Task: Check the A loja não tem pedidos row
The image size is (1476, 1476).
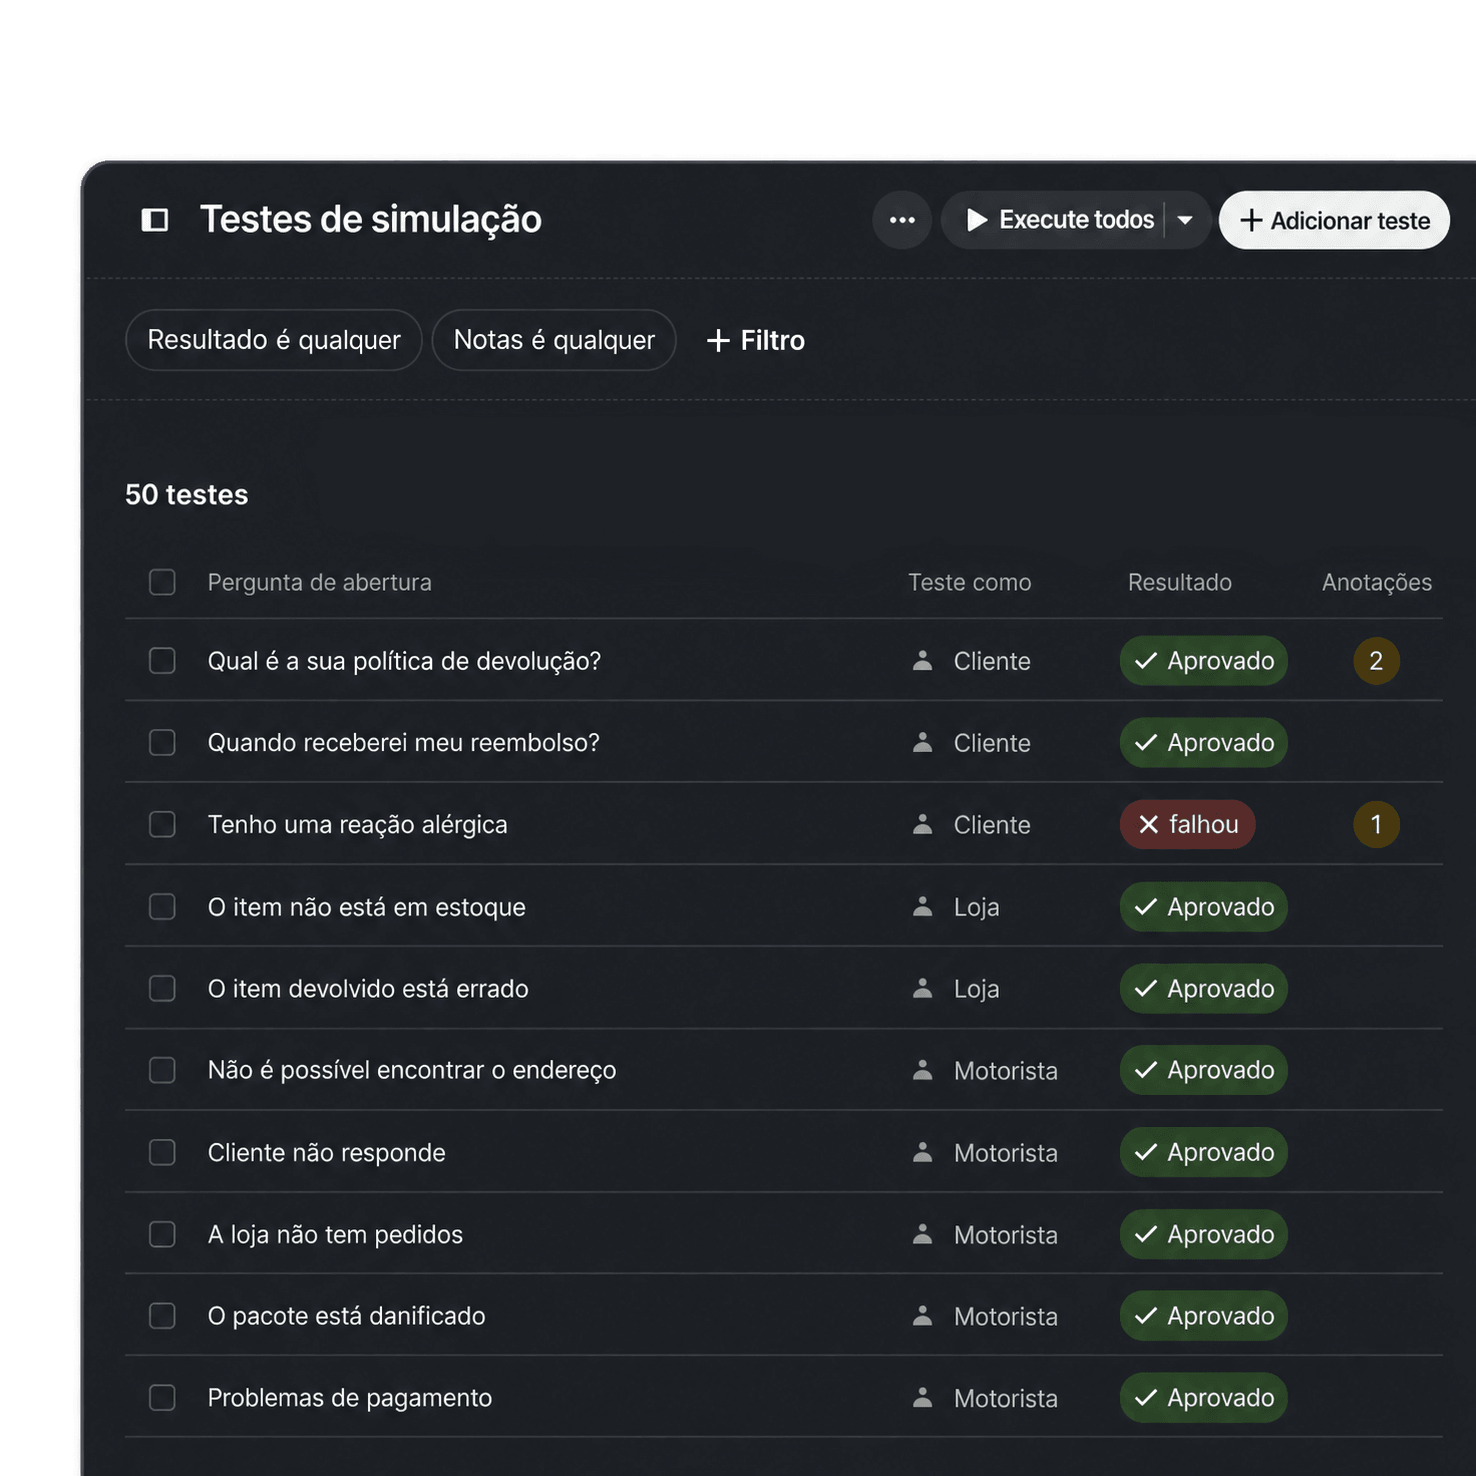Action: pos(162,1235)
